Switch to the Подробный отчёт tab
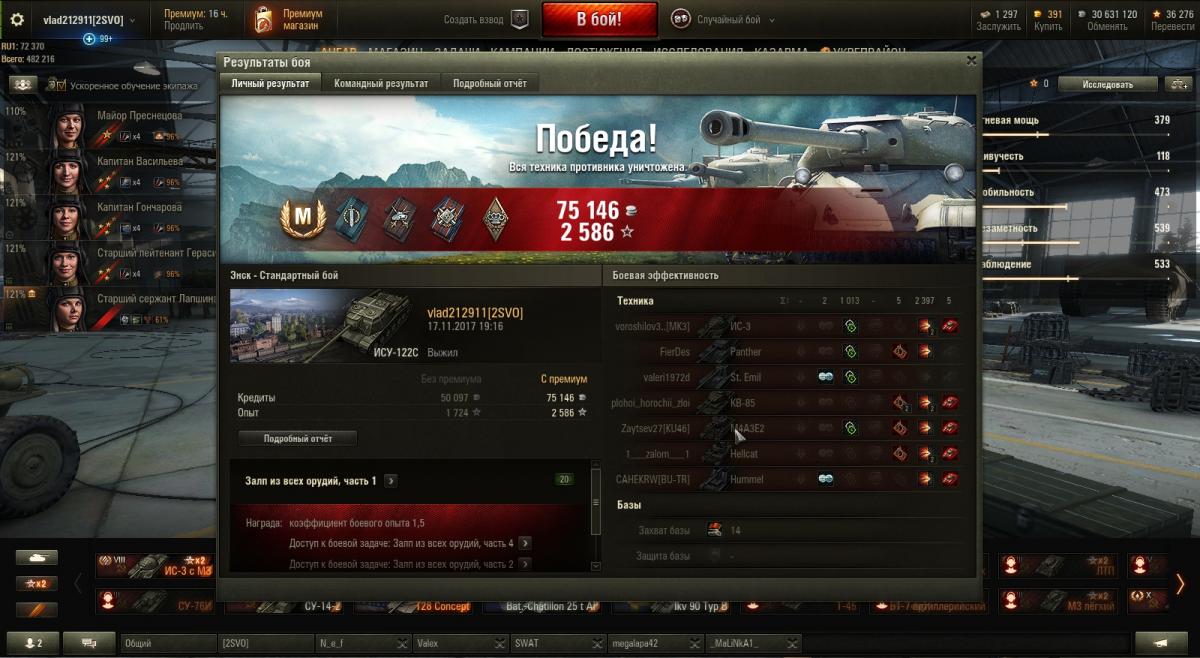 pyautogui.click(x=490, y=83)
